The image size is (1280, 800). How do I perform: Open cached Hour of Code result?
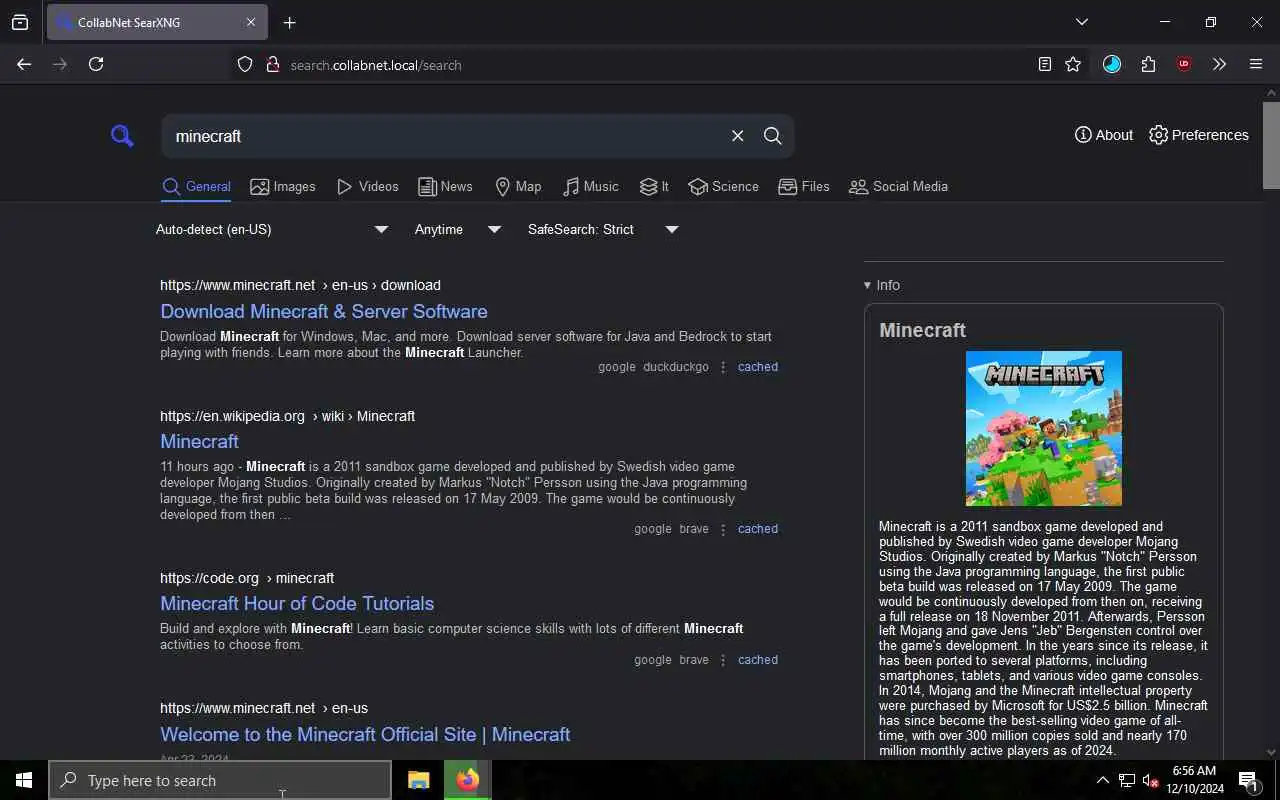coord(758,660)
